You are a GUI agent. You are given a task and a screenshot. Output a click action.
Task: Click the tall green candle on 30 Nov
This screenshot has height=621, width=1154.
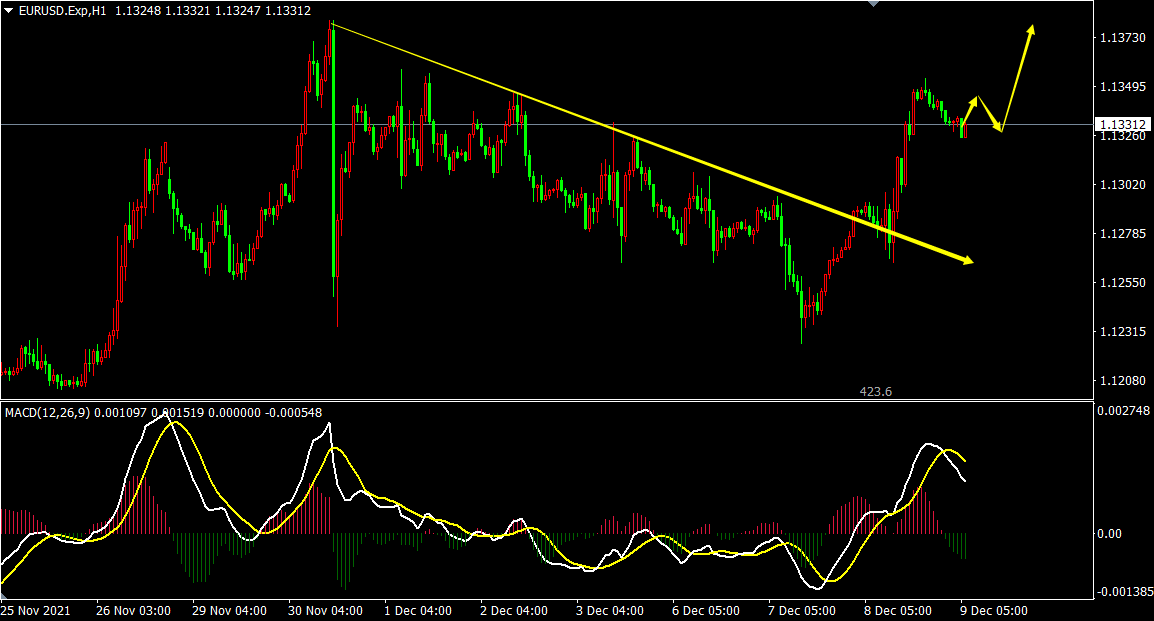331,150
